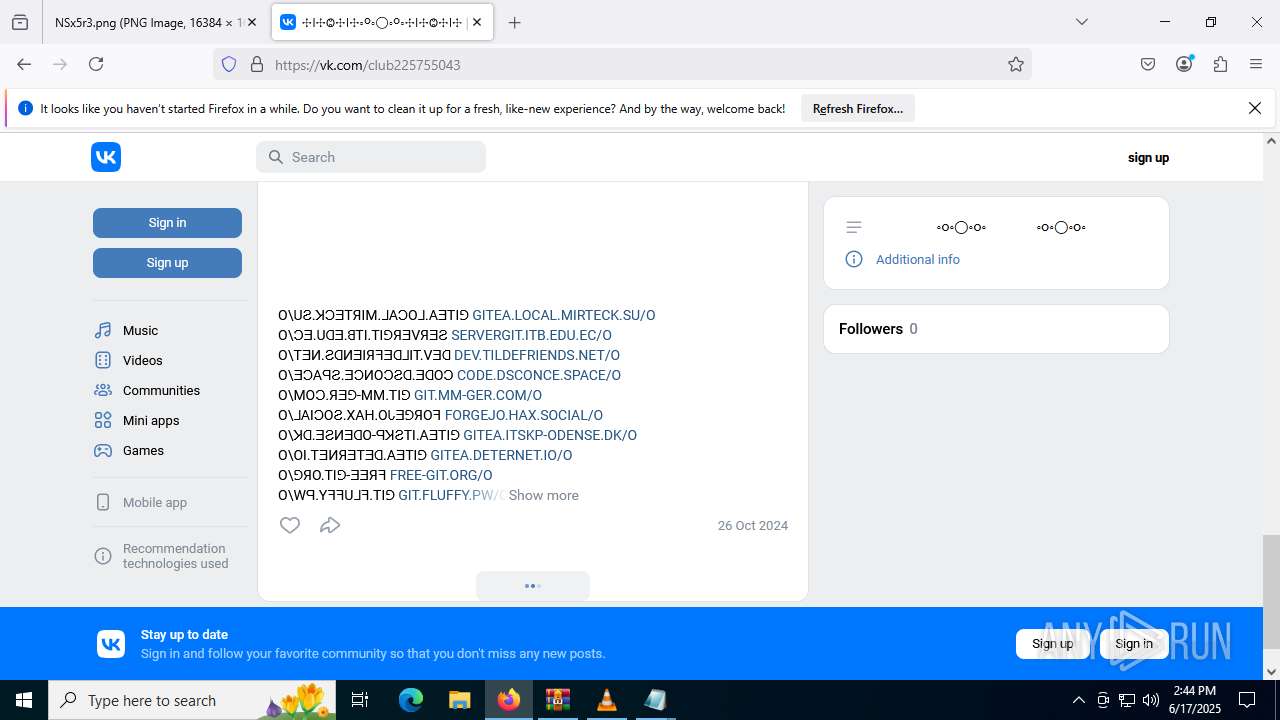Open the GIT.MM-GER.COM/O link
Screen dimensions: 1280x720
click(x=478, y=395)
